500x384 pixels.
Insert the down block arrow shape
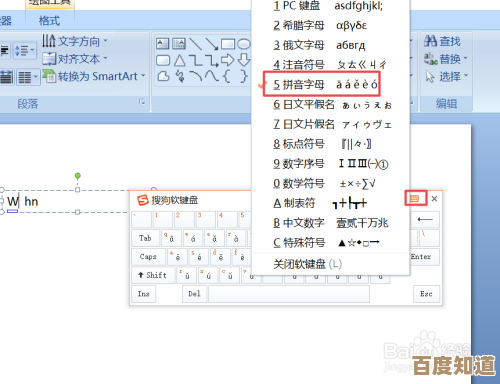click(244, 60)
